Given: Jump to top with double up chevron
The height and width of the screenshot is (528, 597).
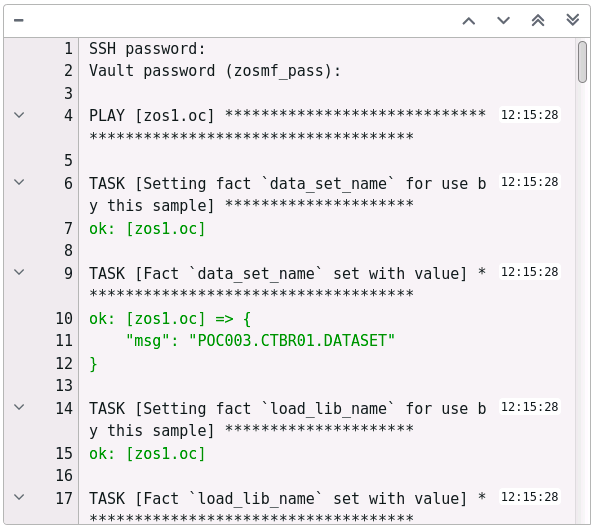Looking at the screenshot, I should tap(538, 21).
